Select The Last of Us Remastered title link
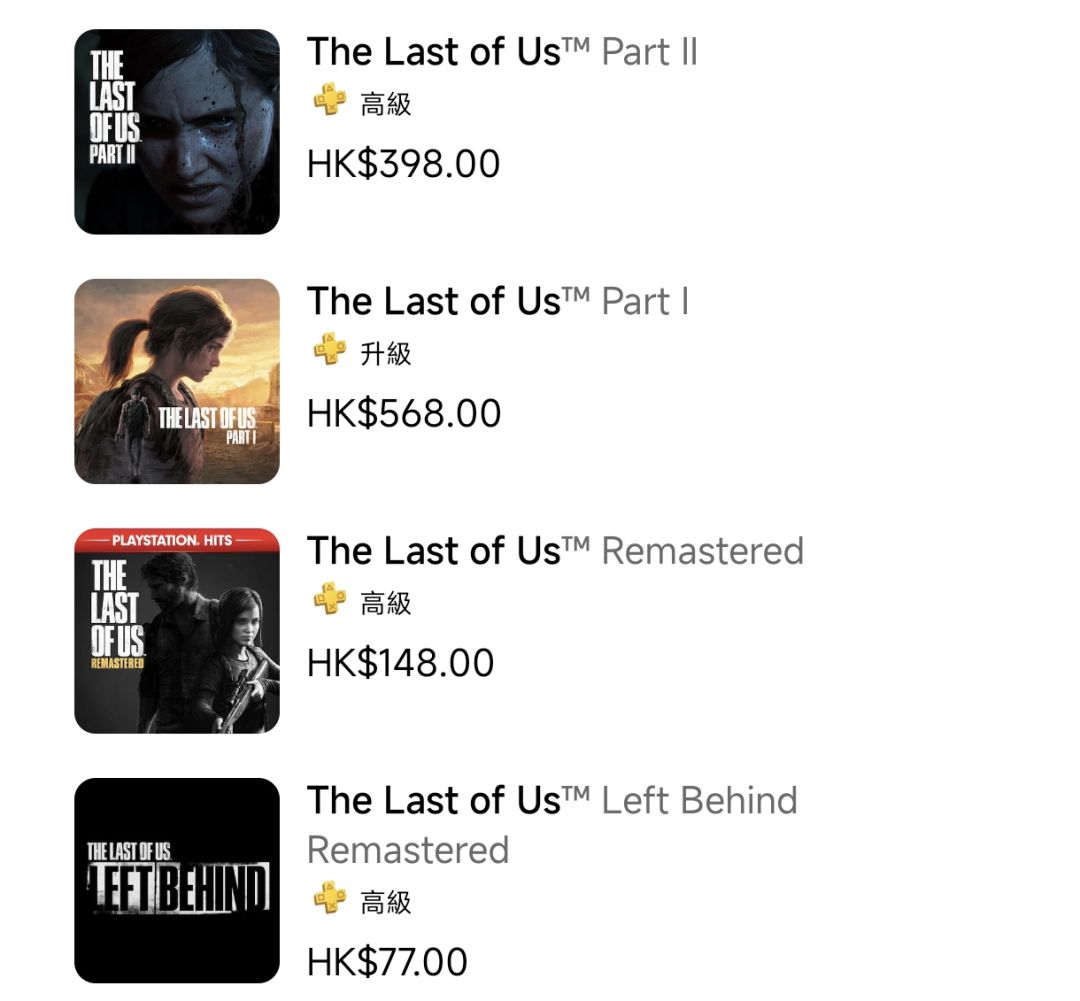This screenshot has width=1080, height=1001. [x=555, y=551]
